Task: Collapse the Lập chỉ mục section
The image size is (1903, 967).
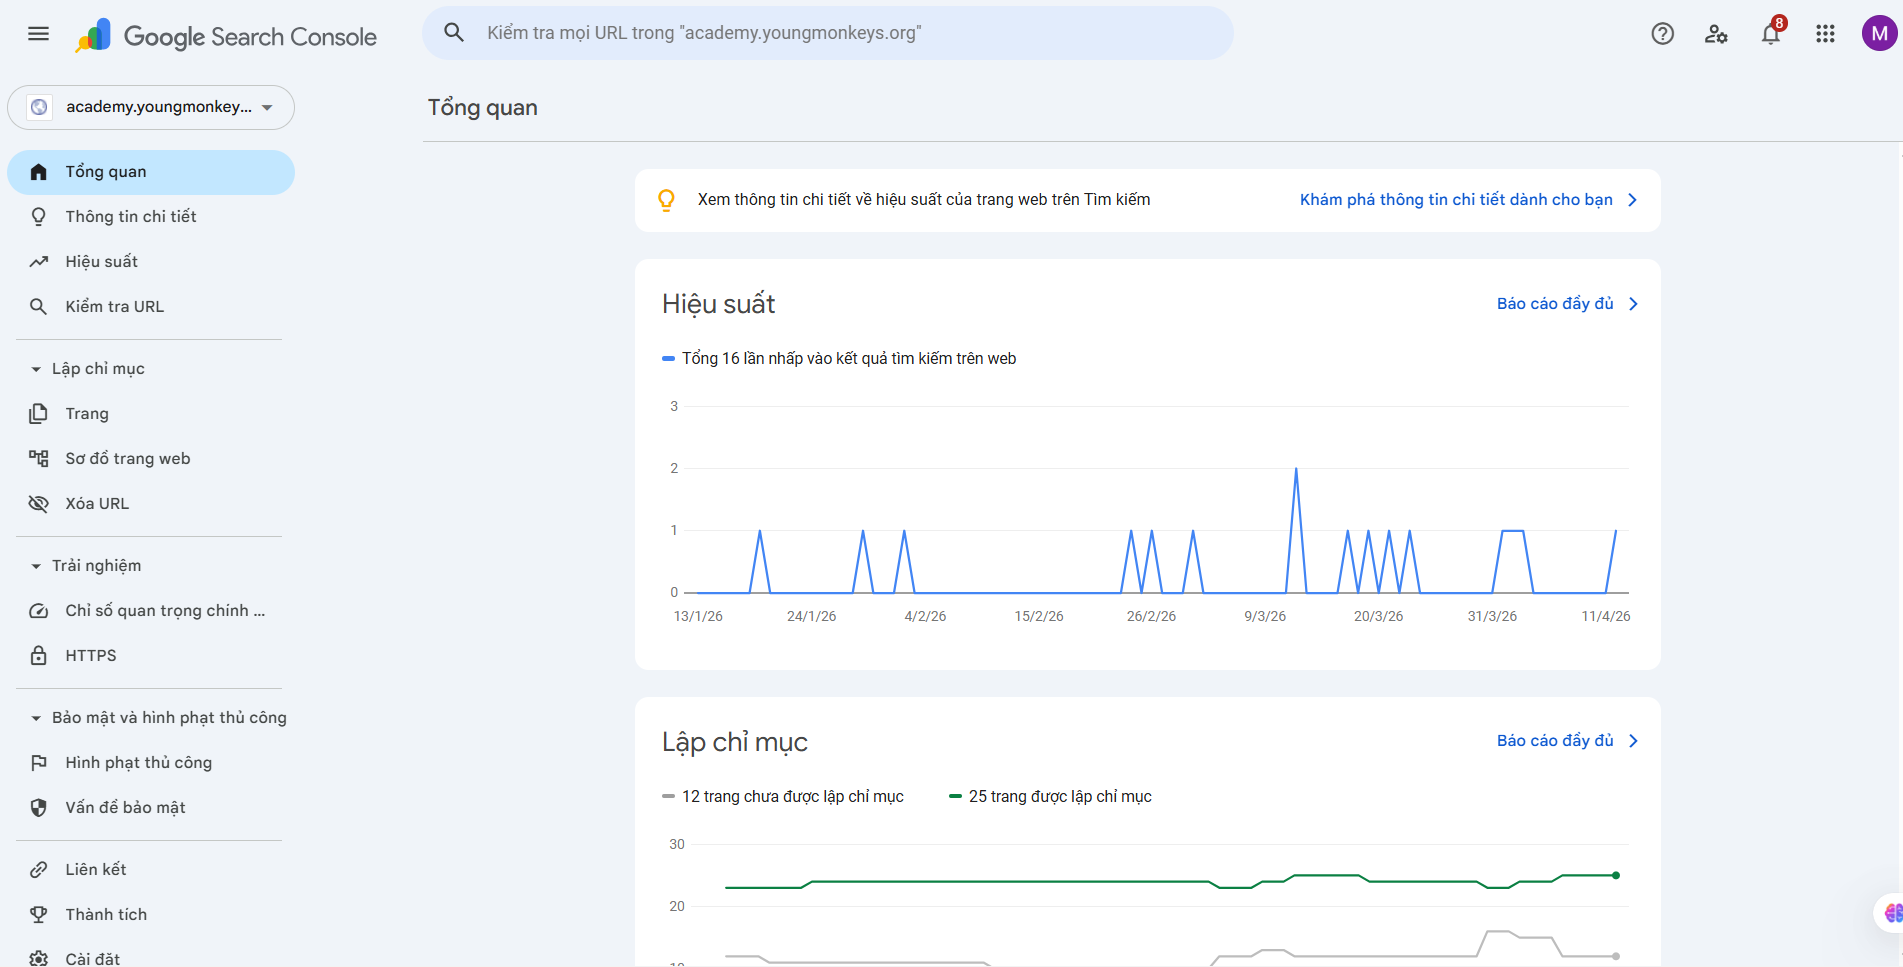Action: (x=36, y=369)
